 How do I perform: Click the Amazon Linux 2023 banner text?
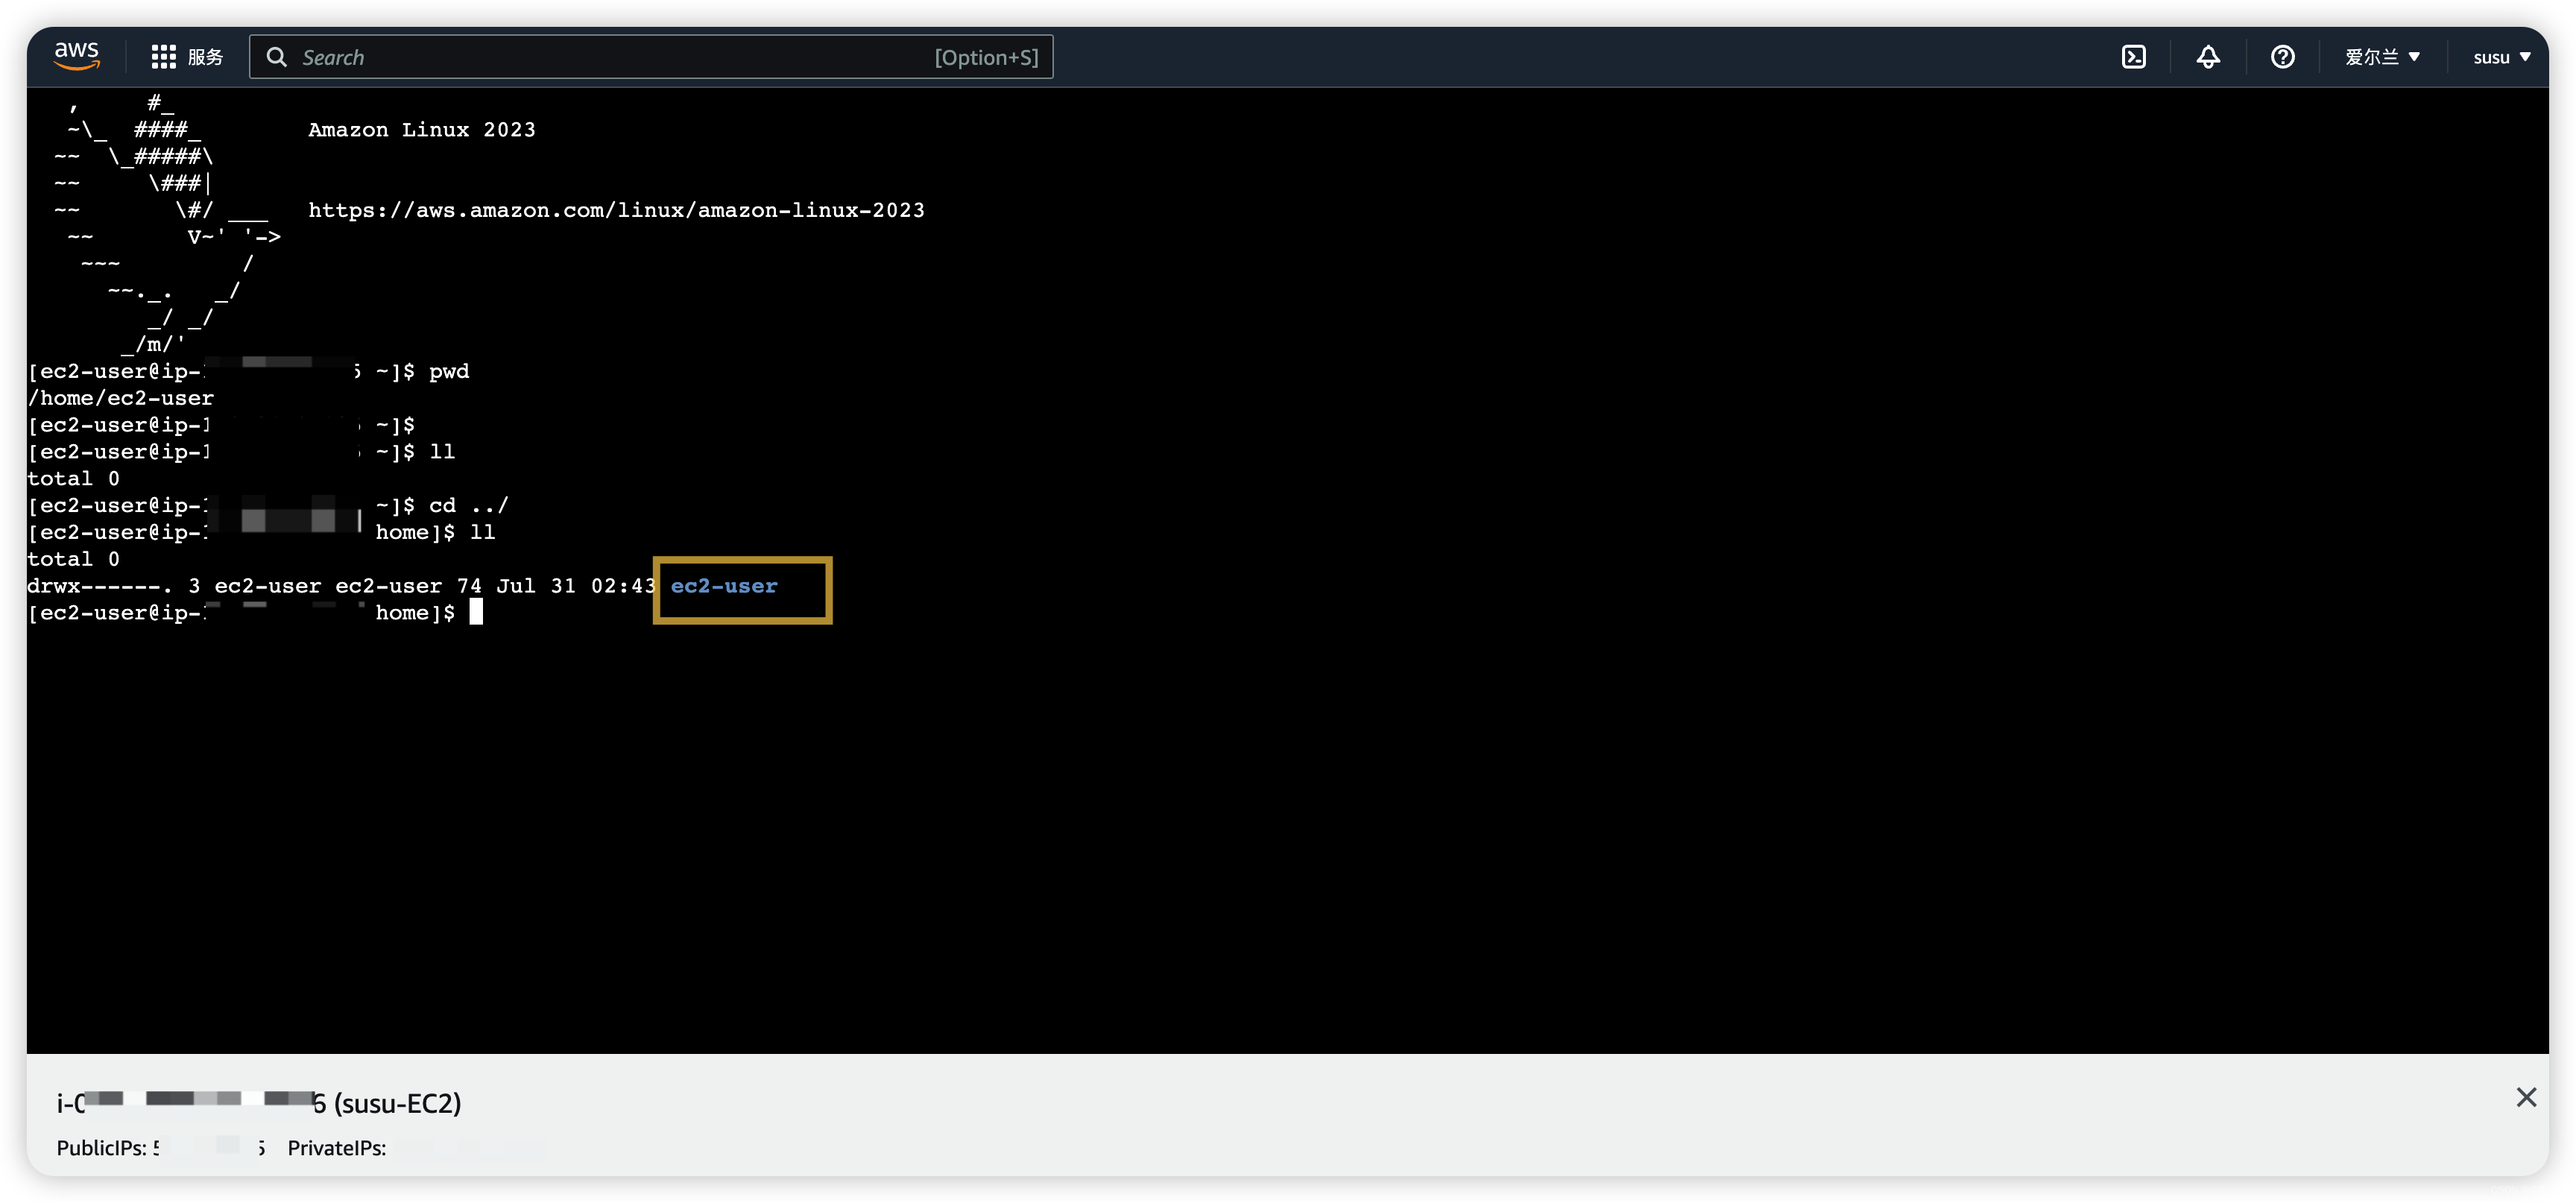coord(421,130)
